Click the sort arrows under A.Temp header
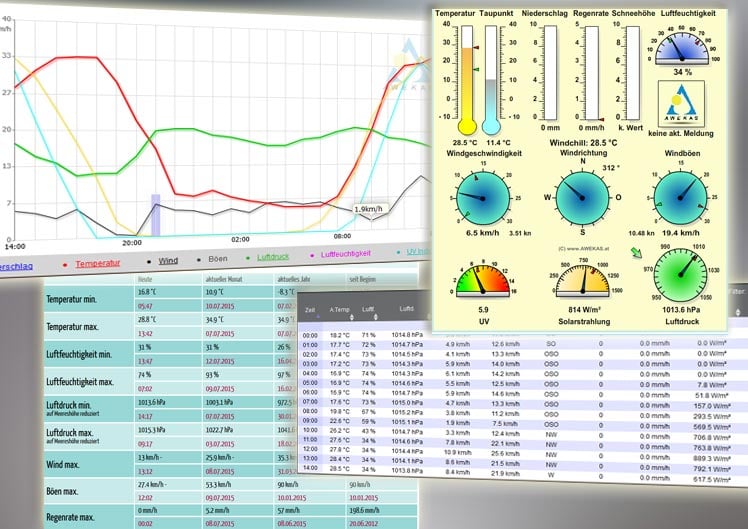Screen dimensions: 748x529 tap(352, 317)
